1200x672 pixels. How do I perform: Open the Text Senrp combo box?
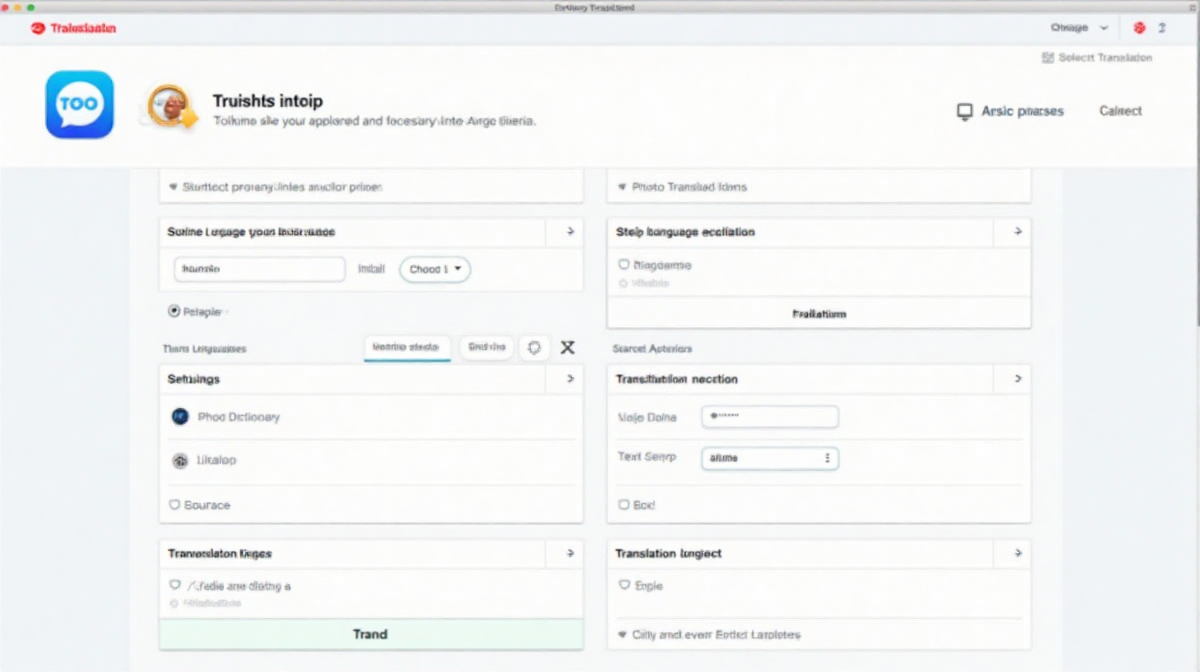[x=770, y=458]
